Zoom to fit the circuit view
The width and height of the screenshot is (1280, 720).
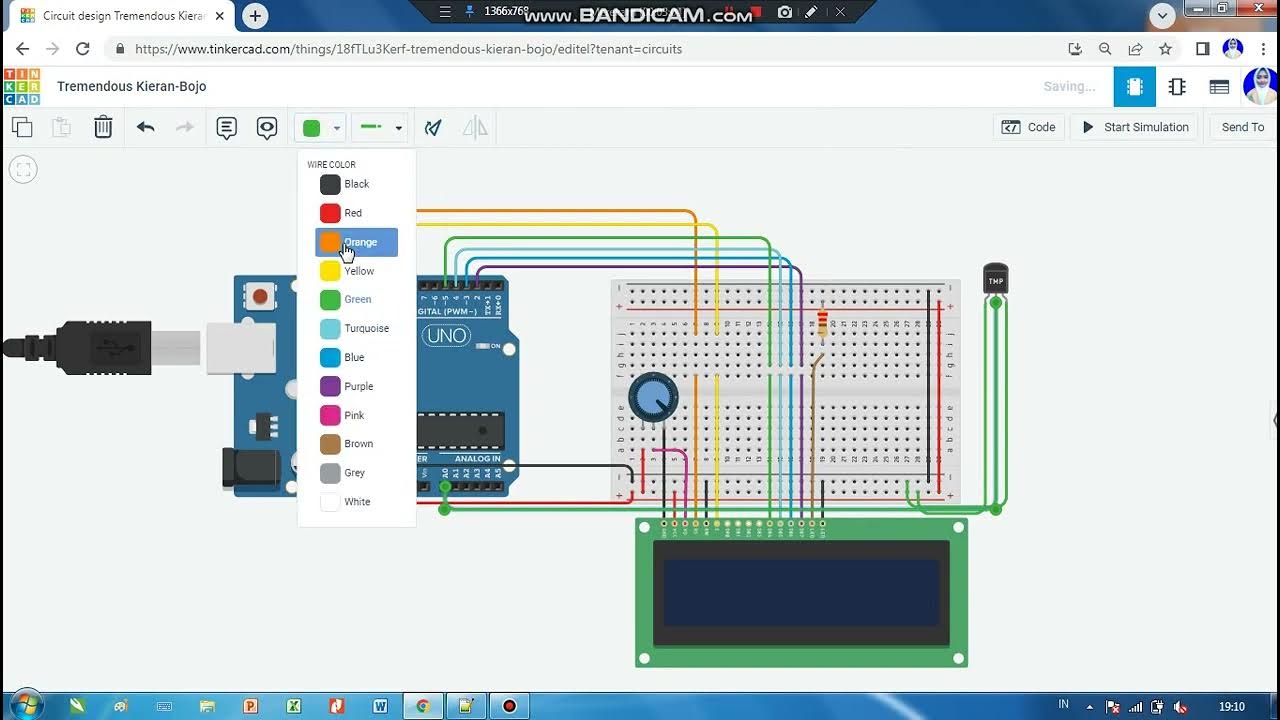(24, 169)
